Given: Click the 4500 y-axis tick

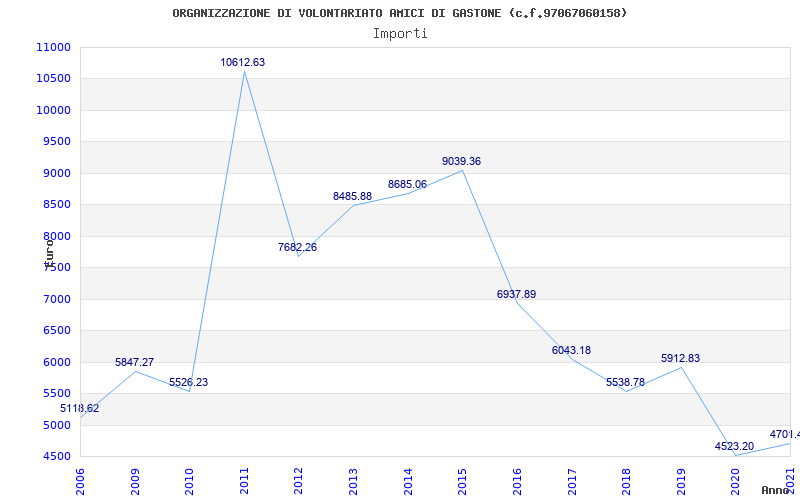Looking at the screenshot, I should (x=56, y=457).
